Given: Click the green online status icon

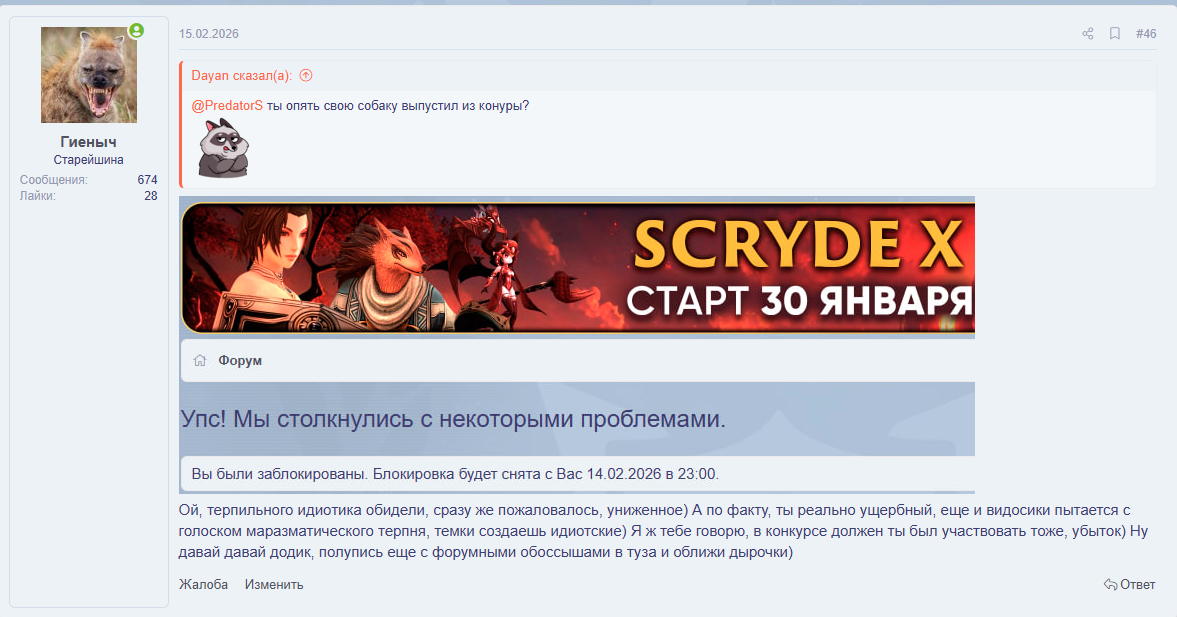Looking at the screenshot, I should pos(136,31).
